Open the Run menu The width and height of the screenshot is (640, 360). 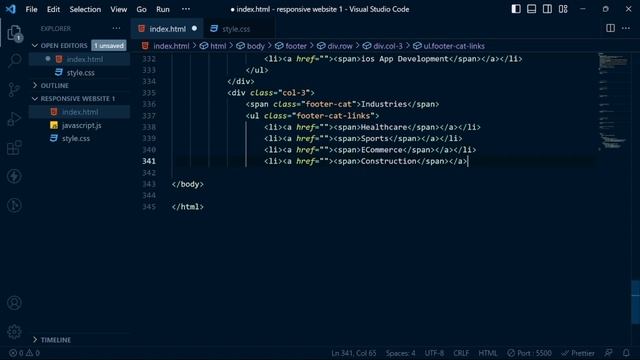pos(163,9)
